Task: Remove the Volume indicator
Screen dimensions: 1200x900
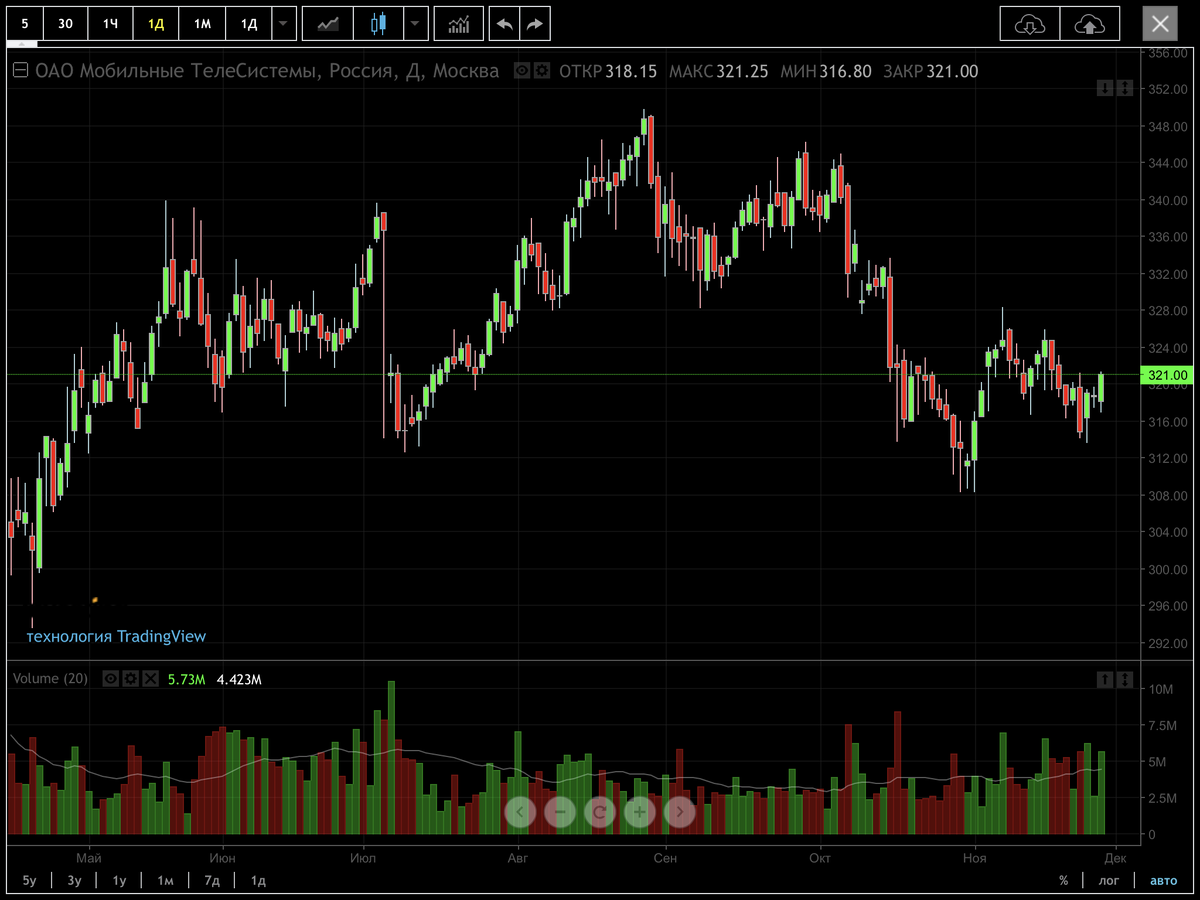Action: 150,679
